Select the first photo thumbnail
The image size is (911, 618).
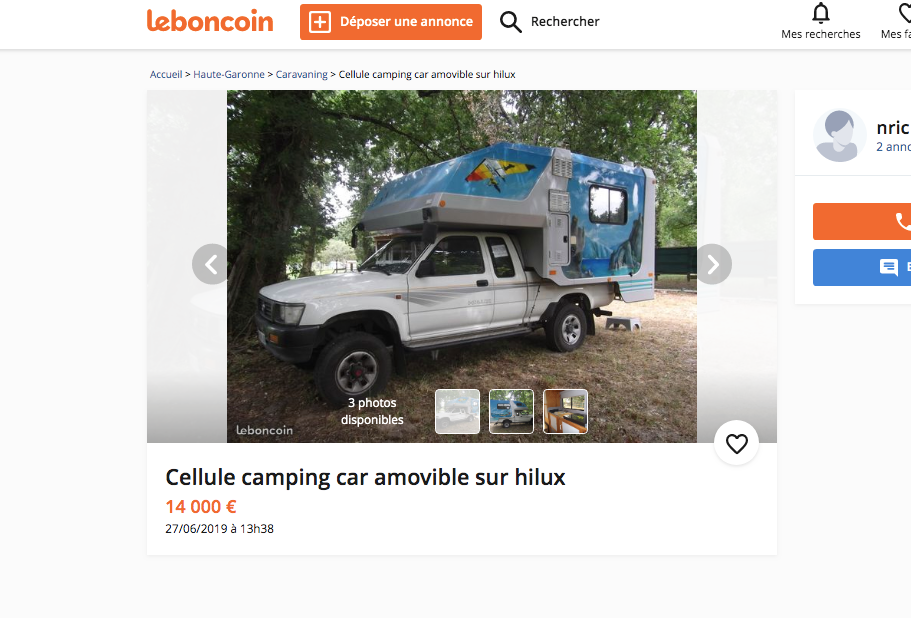[x=457, y=411]
